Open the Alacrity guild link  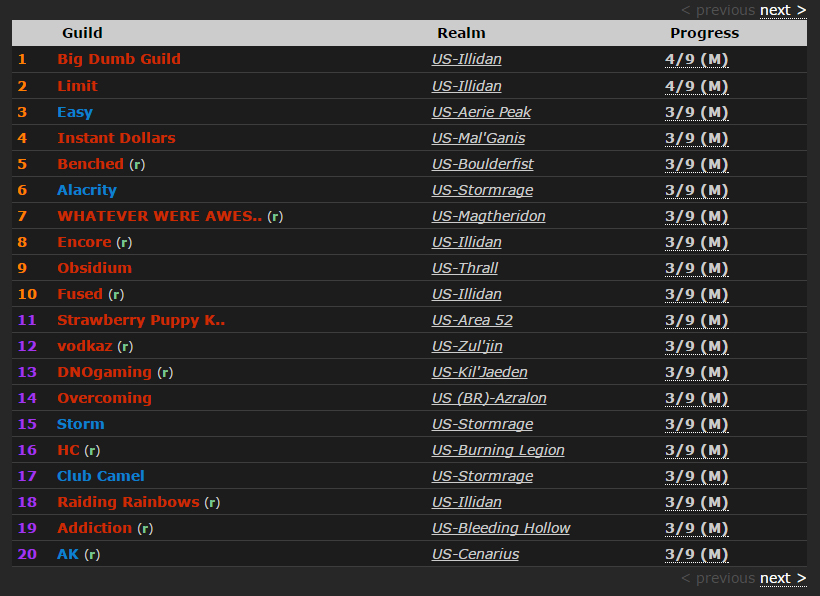(87, 190)
